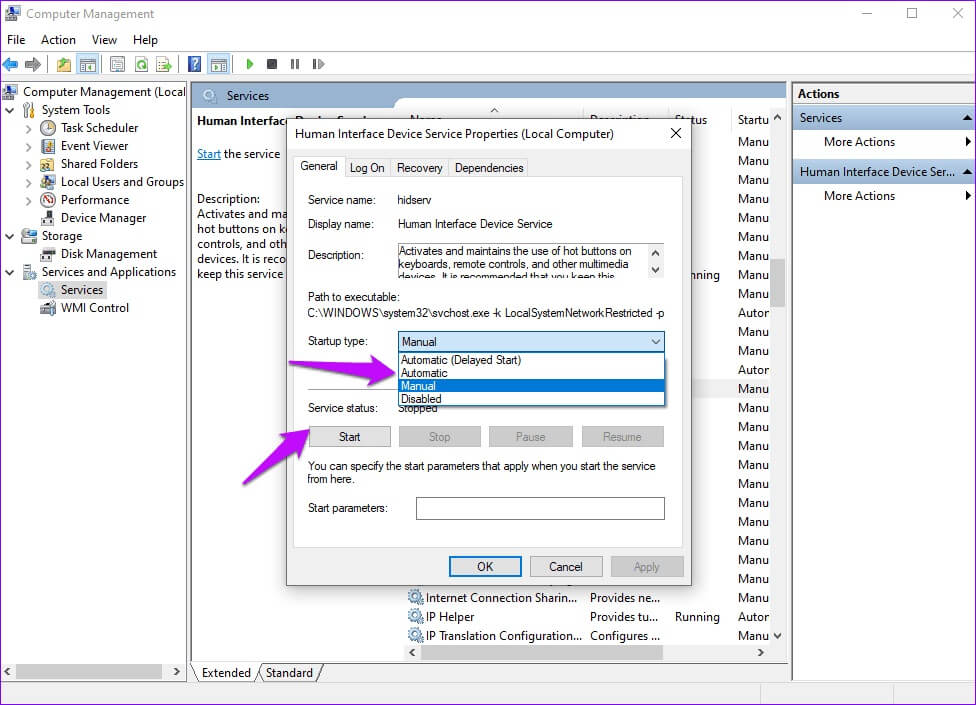The height and width of the screenshot is (705, 976).
Task: Click the Stop Service square toolbar icon
Action: pos(272,64)
